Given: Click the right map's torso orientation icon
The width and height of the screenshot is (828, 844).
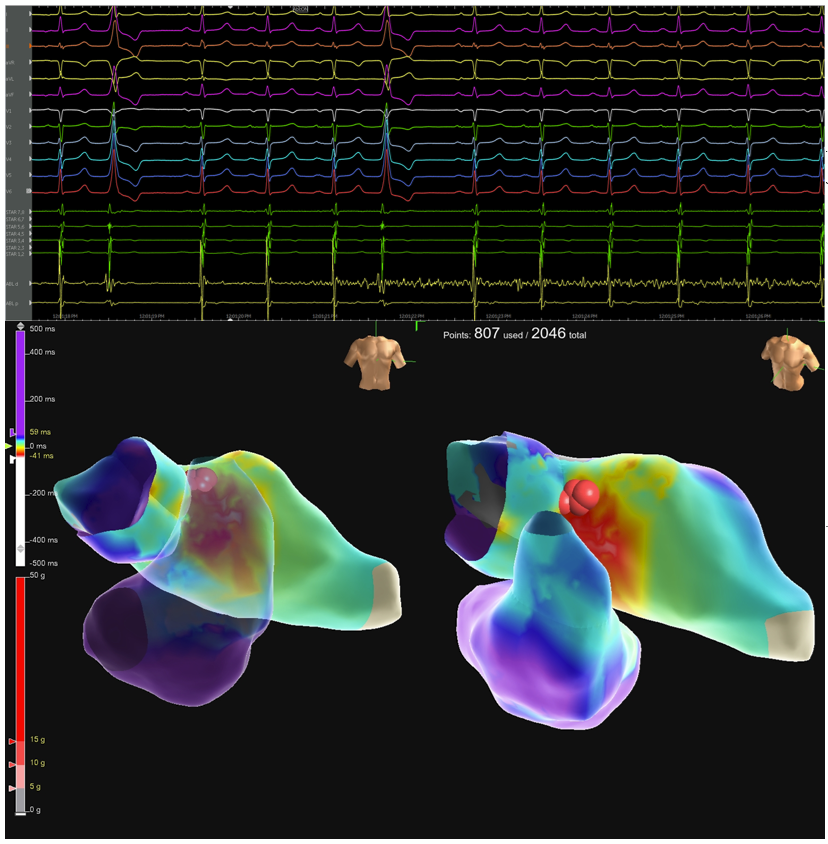Looking at the screenshot, I should click(790, 362).
